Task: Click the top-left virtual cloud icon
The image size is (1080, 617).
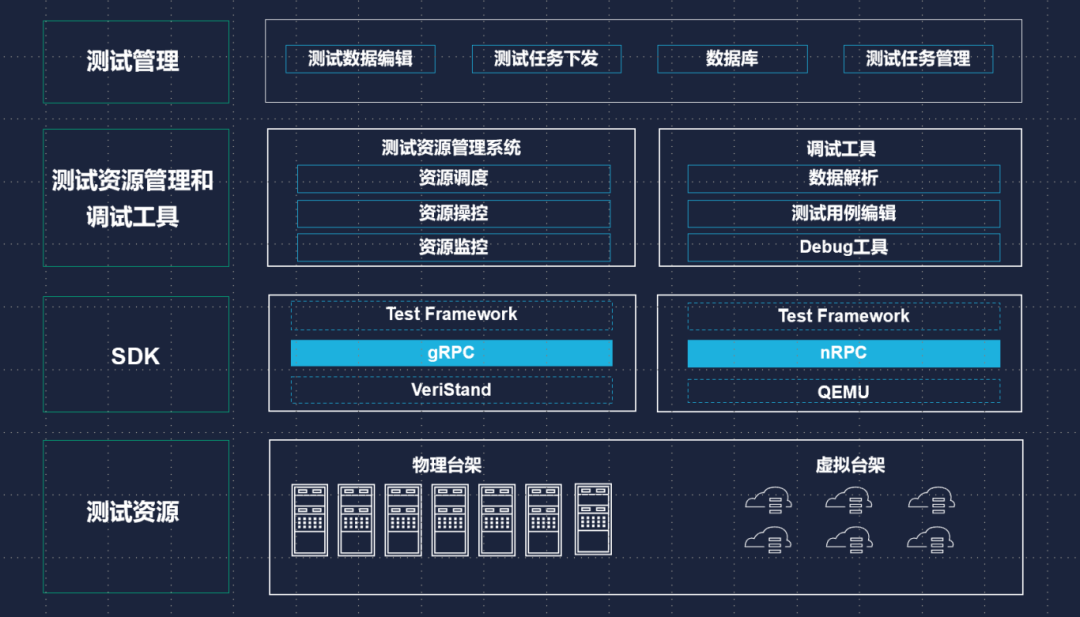Action: [768, 498]
